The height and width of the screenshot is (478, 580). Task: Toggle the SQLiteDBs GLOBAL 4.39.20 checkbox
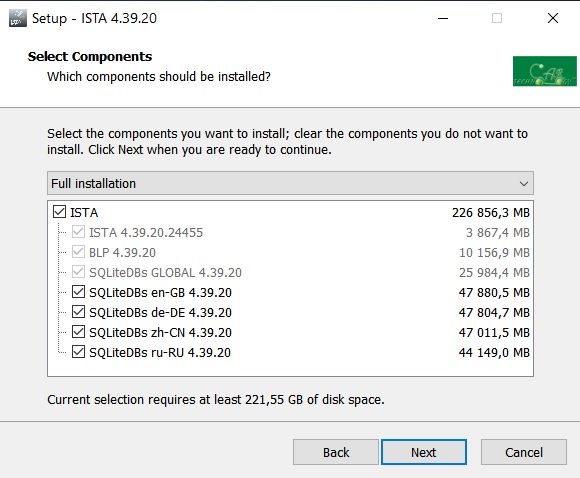point(78,272)
